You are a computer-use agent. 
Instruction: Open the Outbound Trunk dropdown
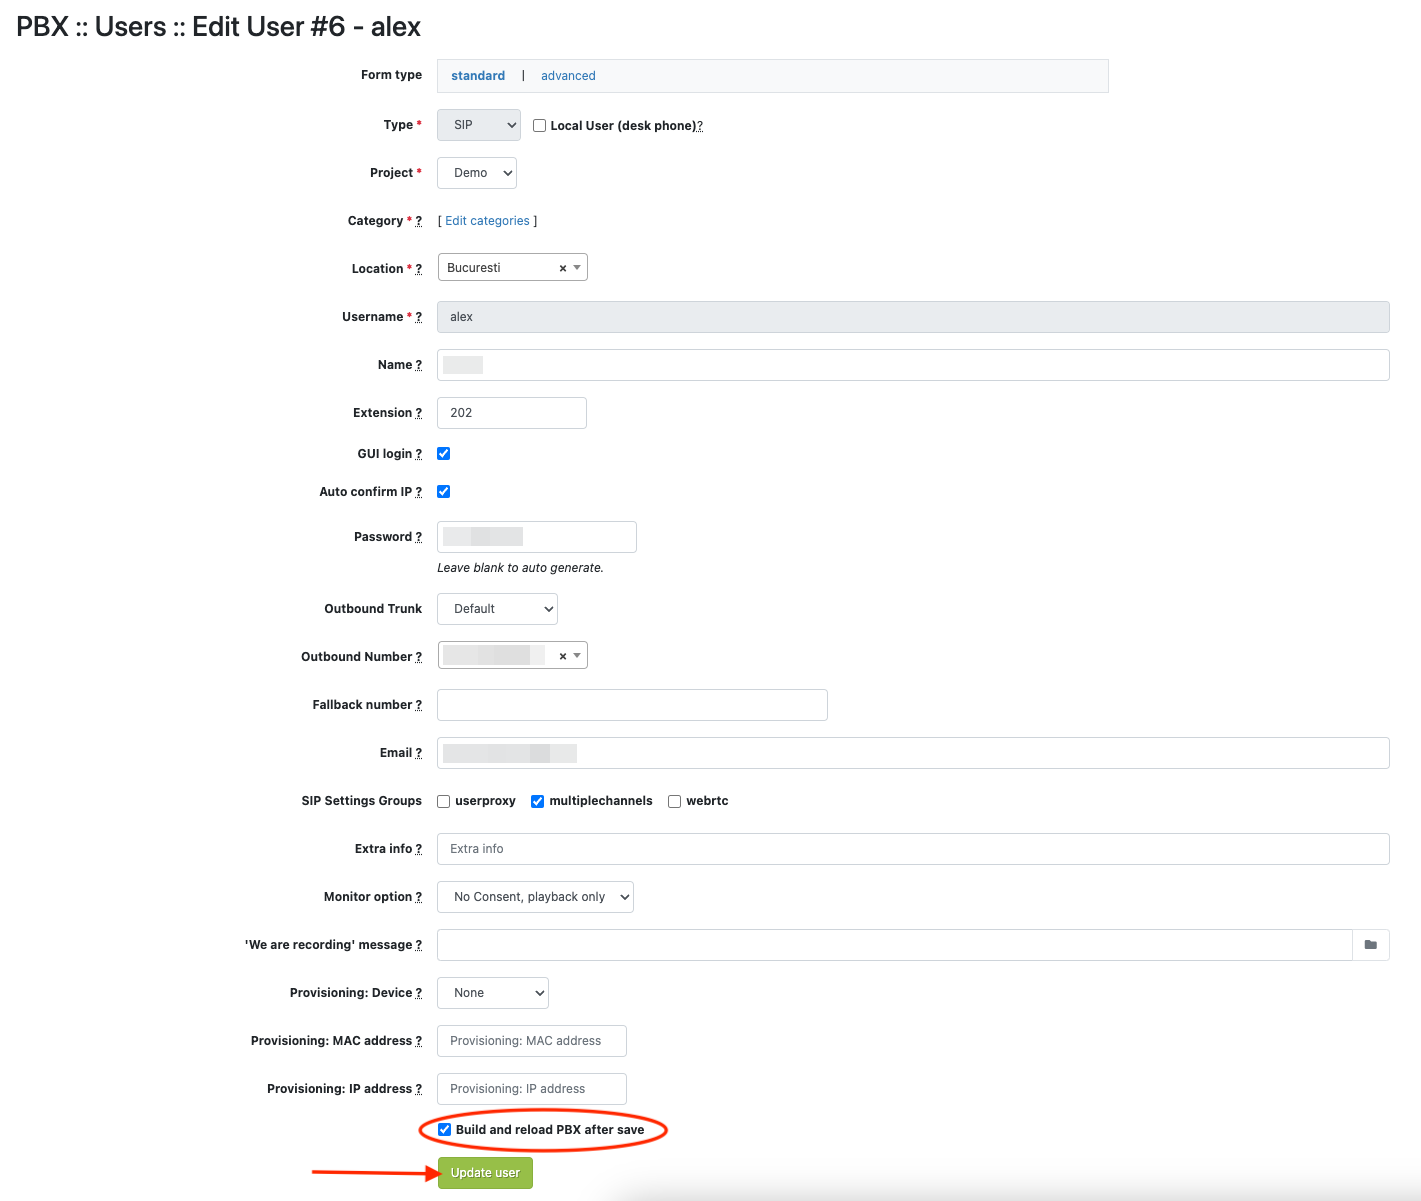[x=497, y=609]
